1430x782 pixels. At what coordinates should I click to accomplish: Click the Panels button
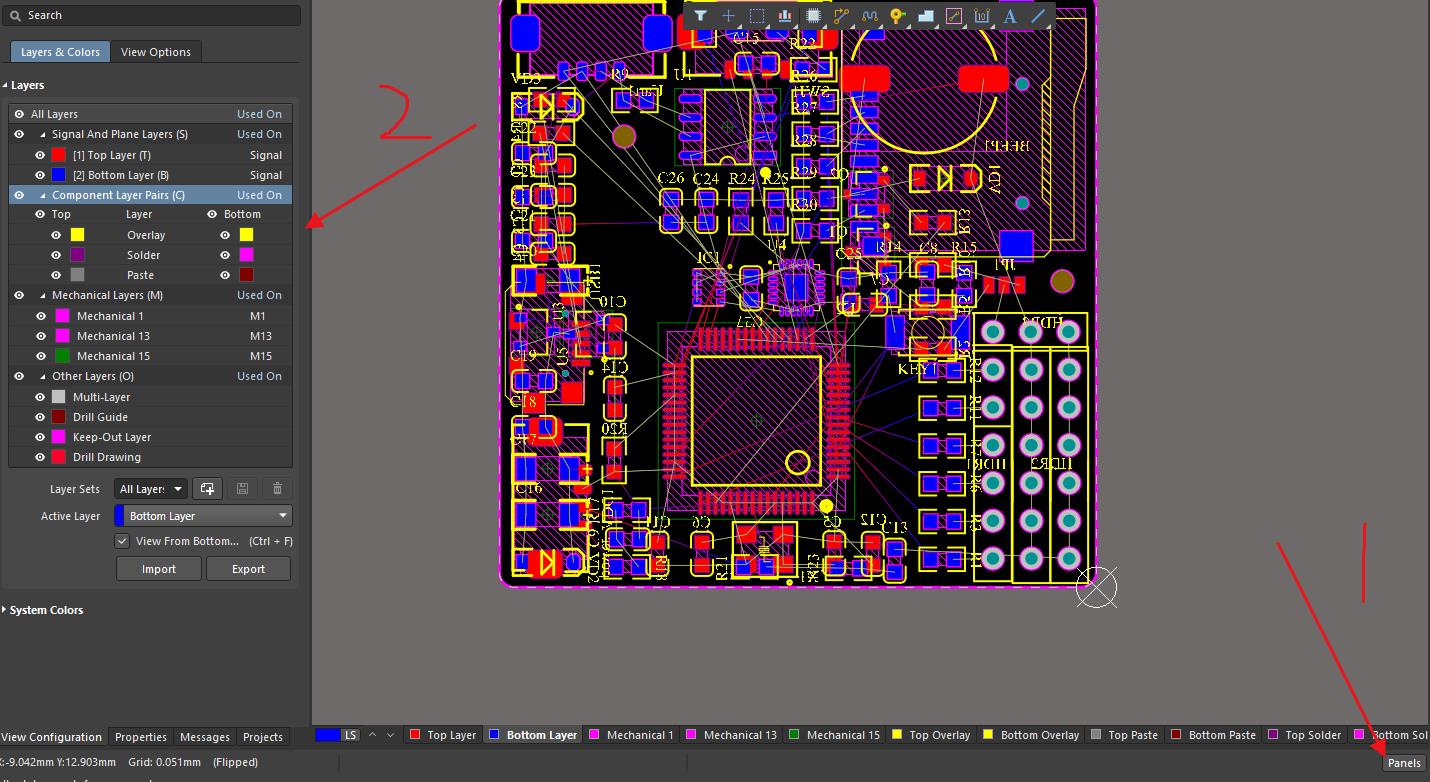[1404, 763]
